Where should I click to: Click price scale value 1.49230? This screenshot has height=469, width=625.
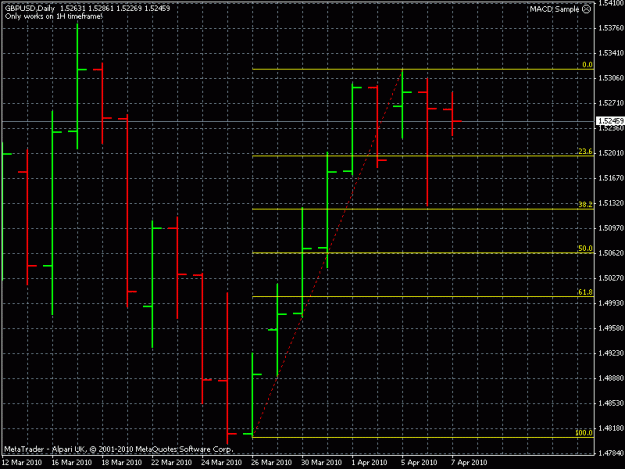611,353
